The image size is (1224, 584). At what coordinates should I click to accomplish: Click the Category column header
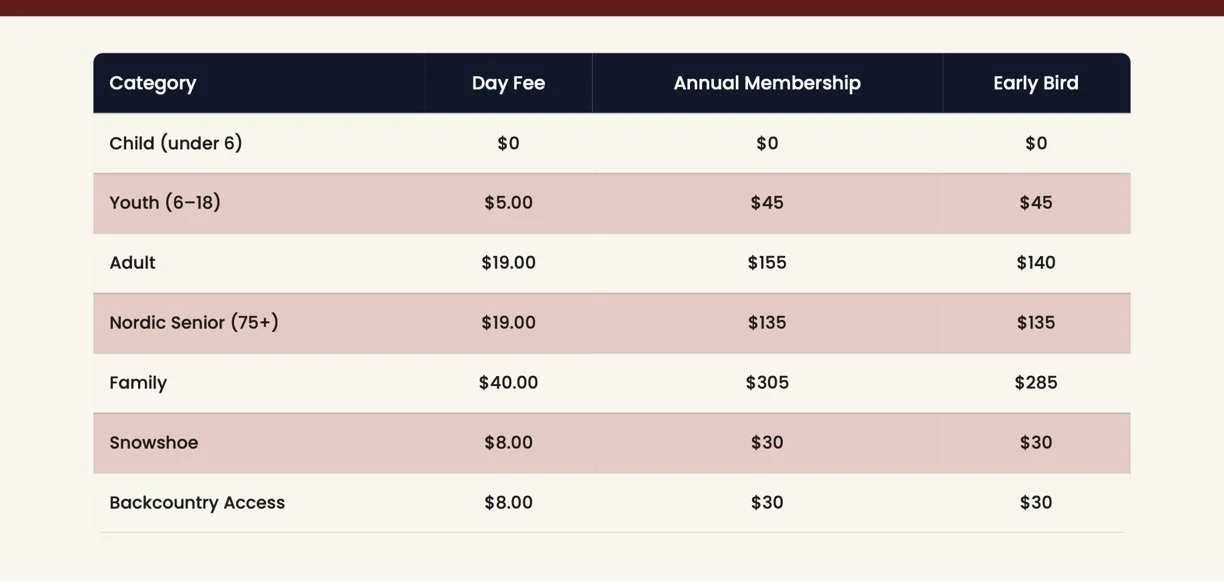click(x=152, y=83)
